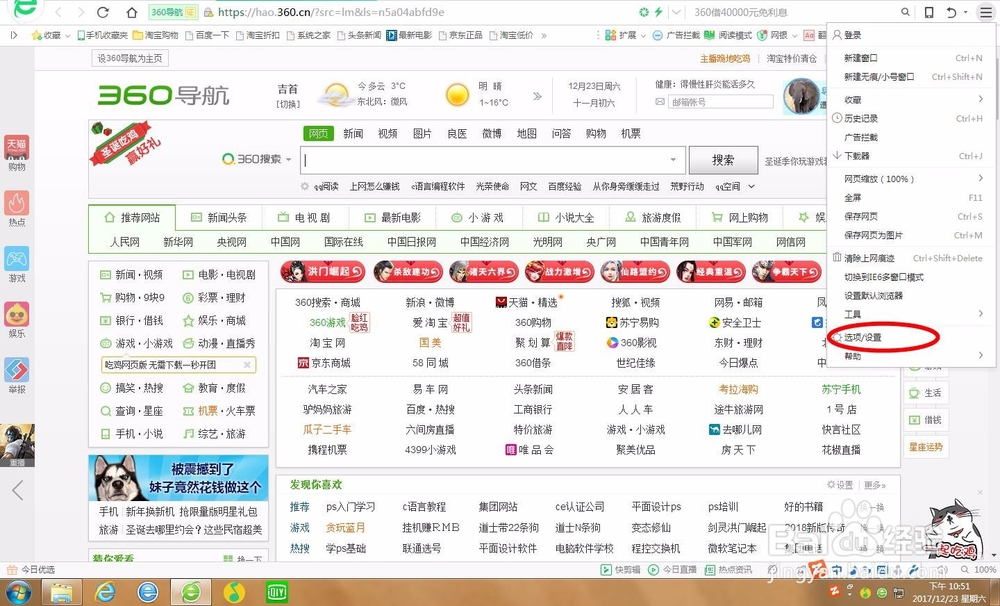The image size is (1000, 606).
Task: Expand more hot searches chevron after qq空间
Action: 751,186
